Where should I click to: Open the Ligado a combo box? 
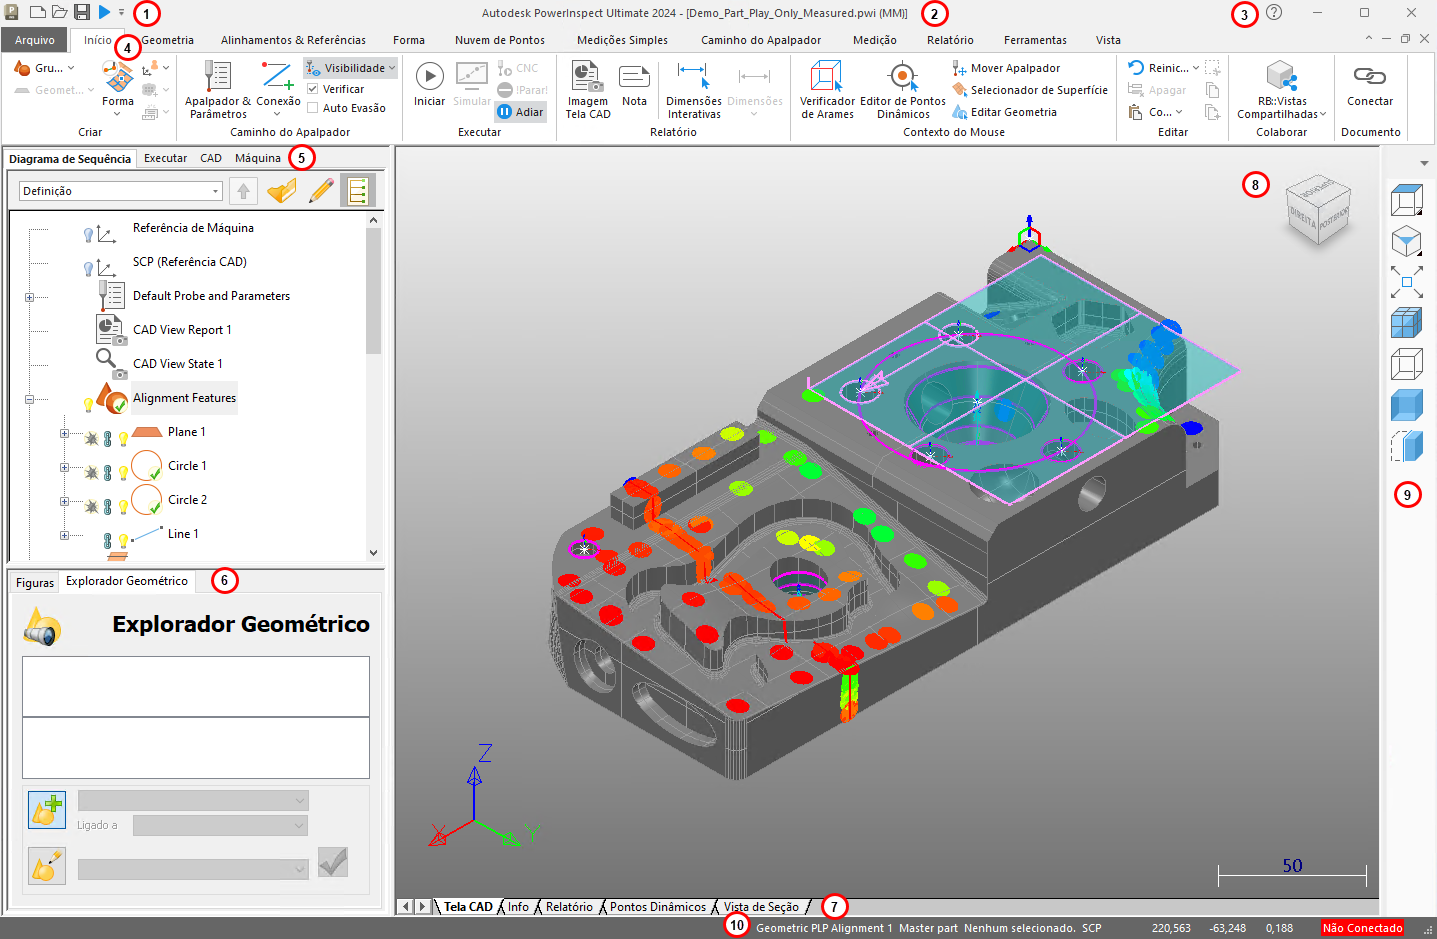220,825
